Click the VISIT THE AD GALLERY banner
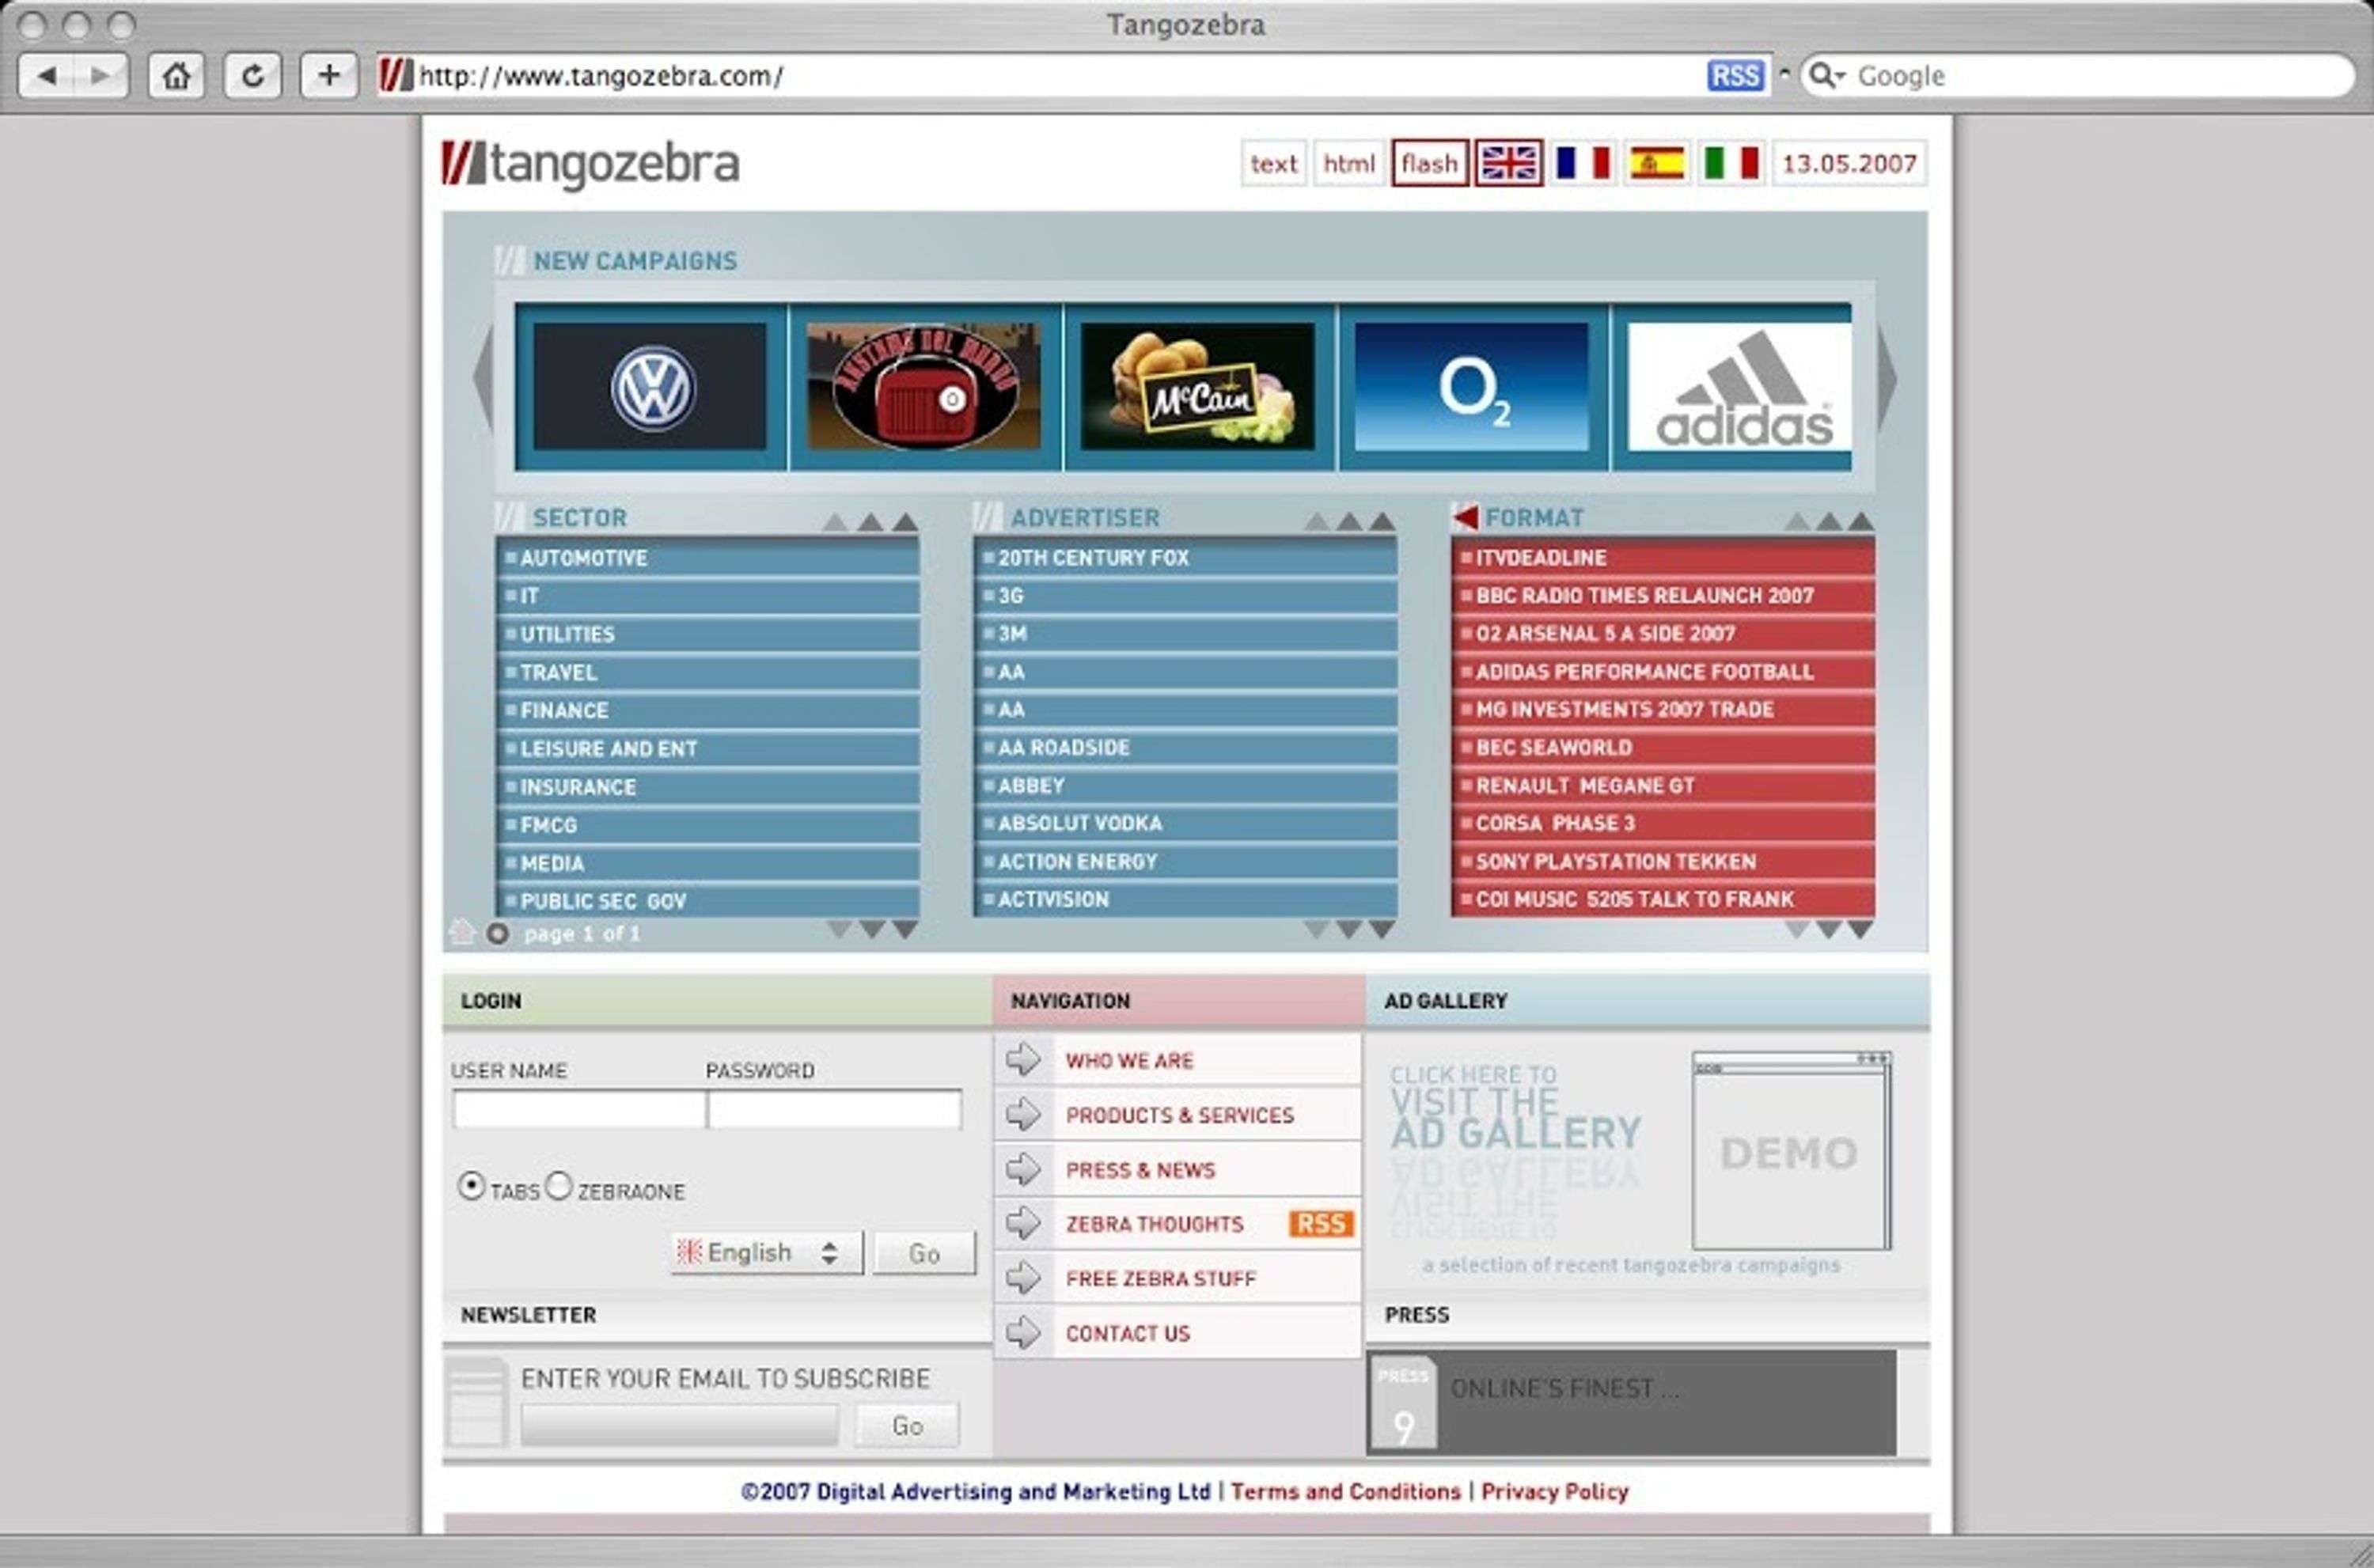 [x=1515, y=1110]
